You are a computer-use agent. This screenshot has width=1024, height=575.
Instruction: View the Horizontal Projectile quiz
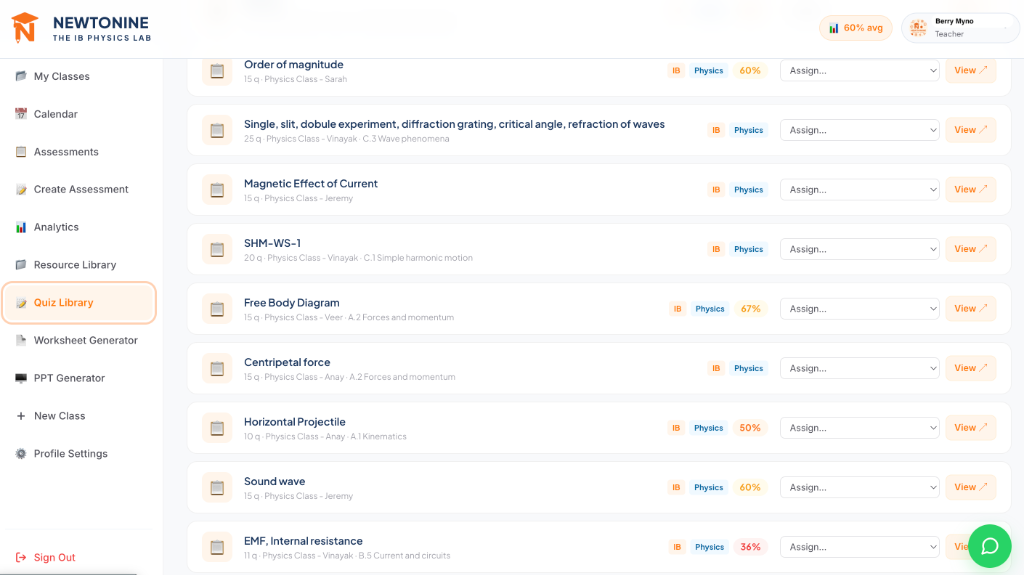[x=970, y=427]
